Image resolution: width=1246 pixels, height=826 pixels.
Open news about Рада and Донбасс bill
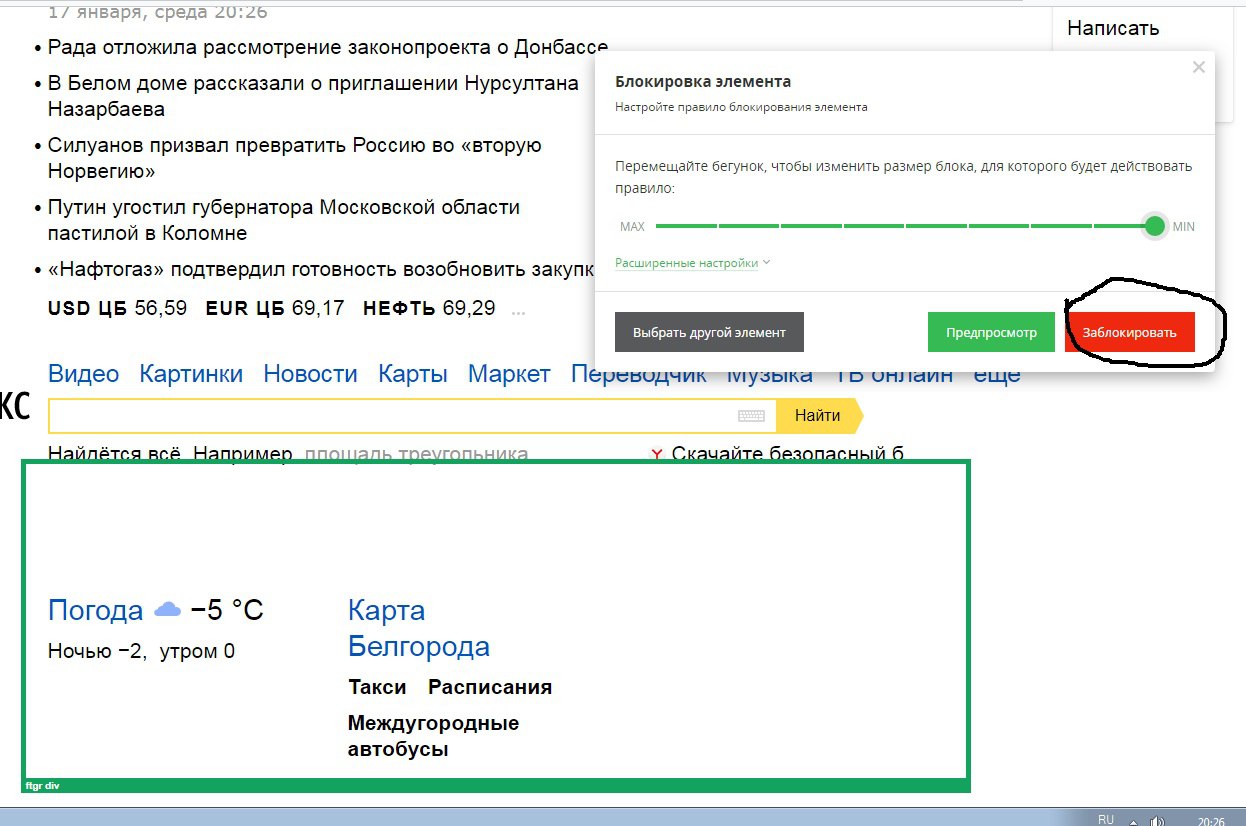(327, 47)
